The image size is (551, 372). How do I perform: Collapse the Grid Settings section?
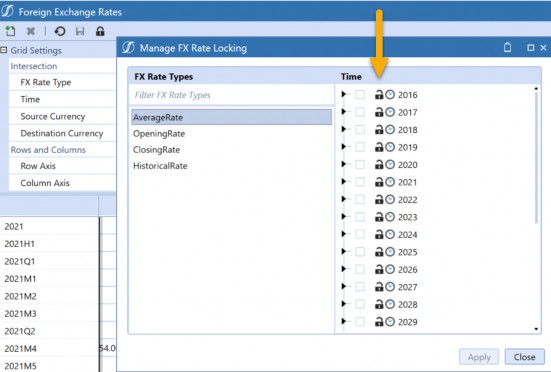pos(4,50)
